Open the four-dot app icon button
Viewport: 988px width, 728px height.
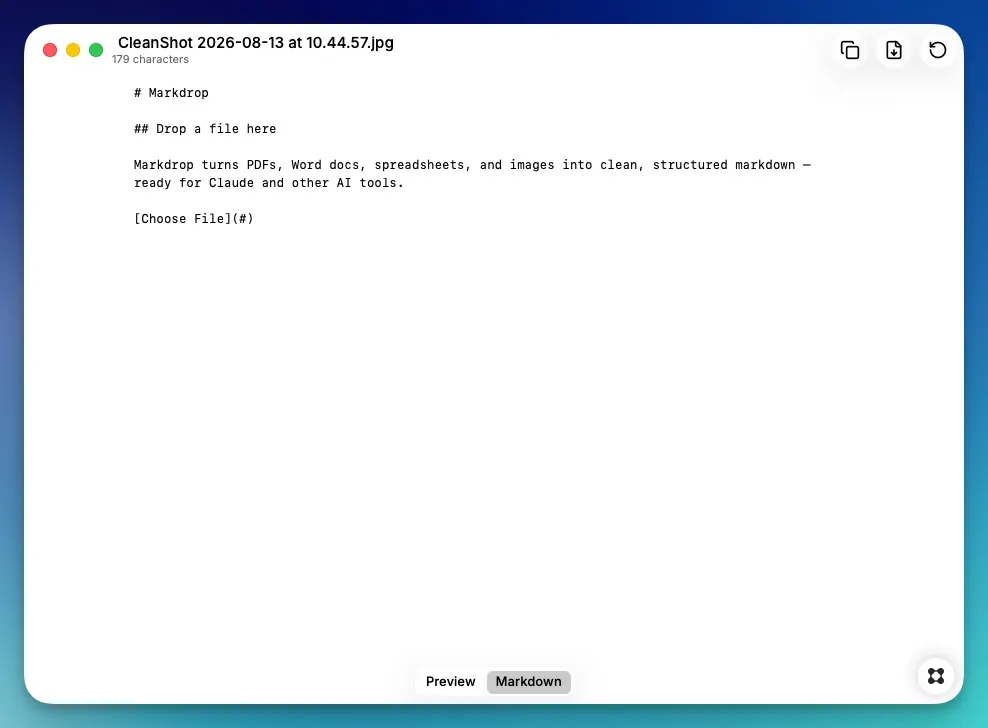(936, 676)
